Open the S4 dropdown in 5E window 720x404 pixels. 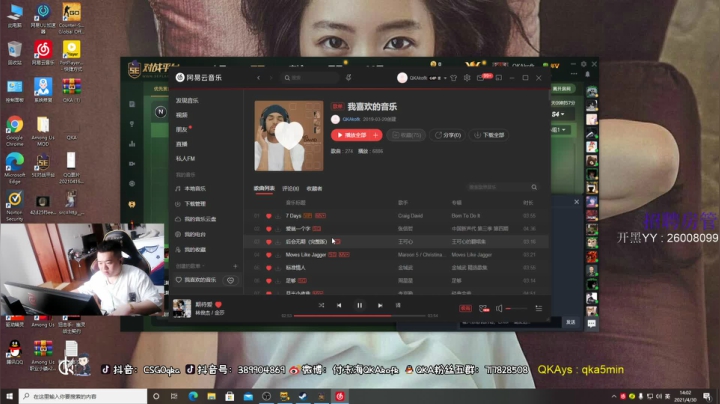(x=558, y=114)
